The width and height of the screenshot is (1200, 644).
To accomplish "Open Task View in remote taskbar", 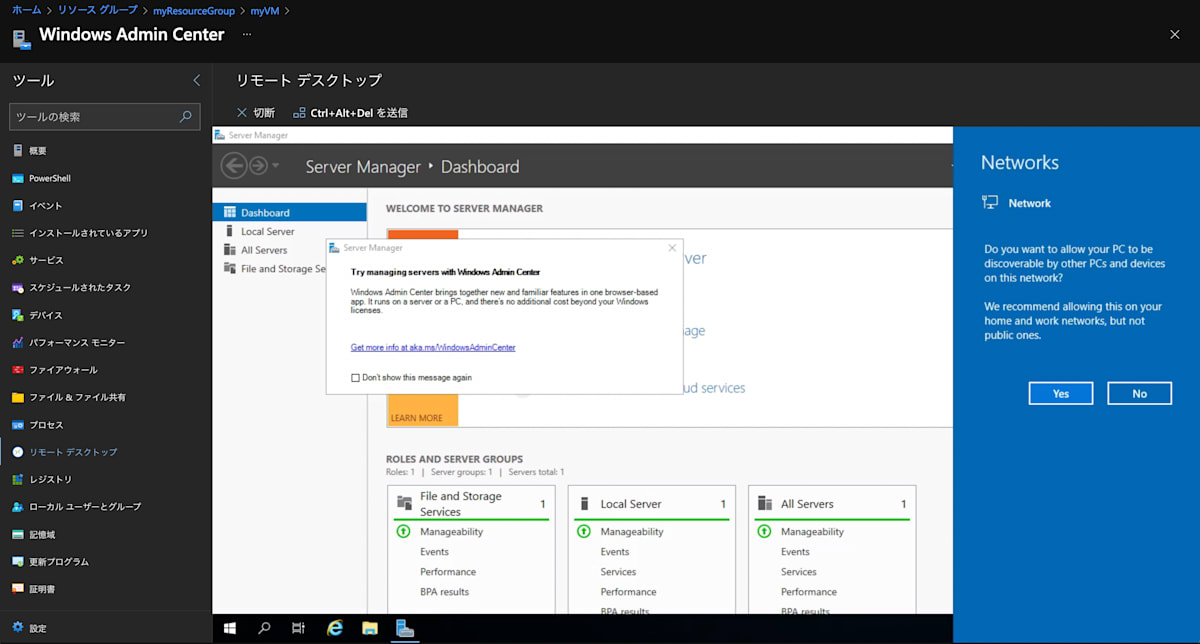I will [298, 628].
